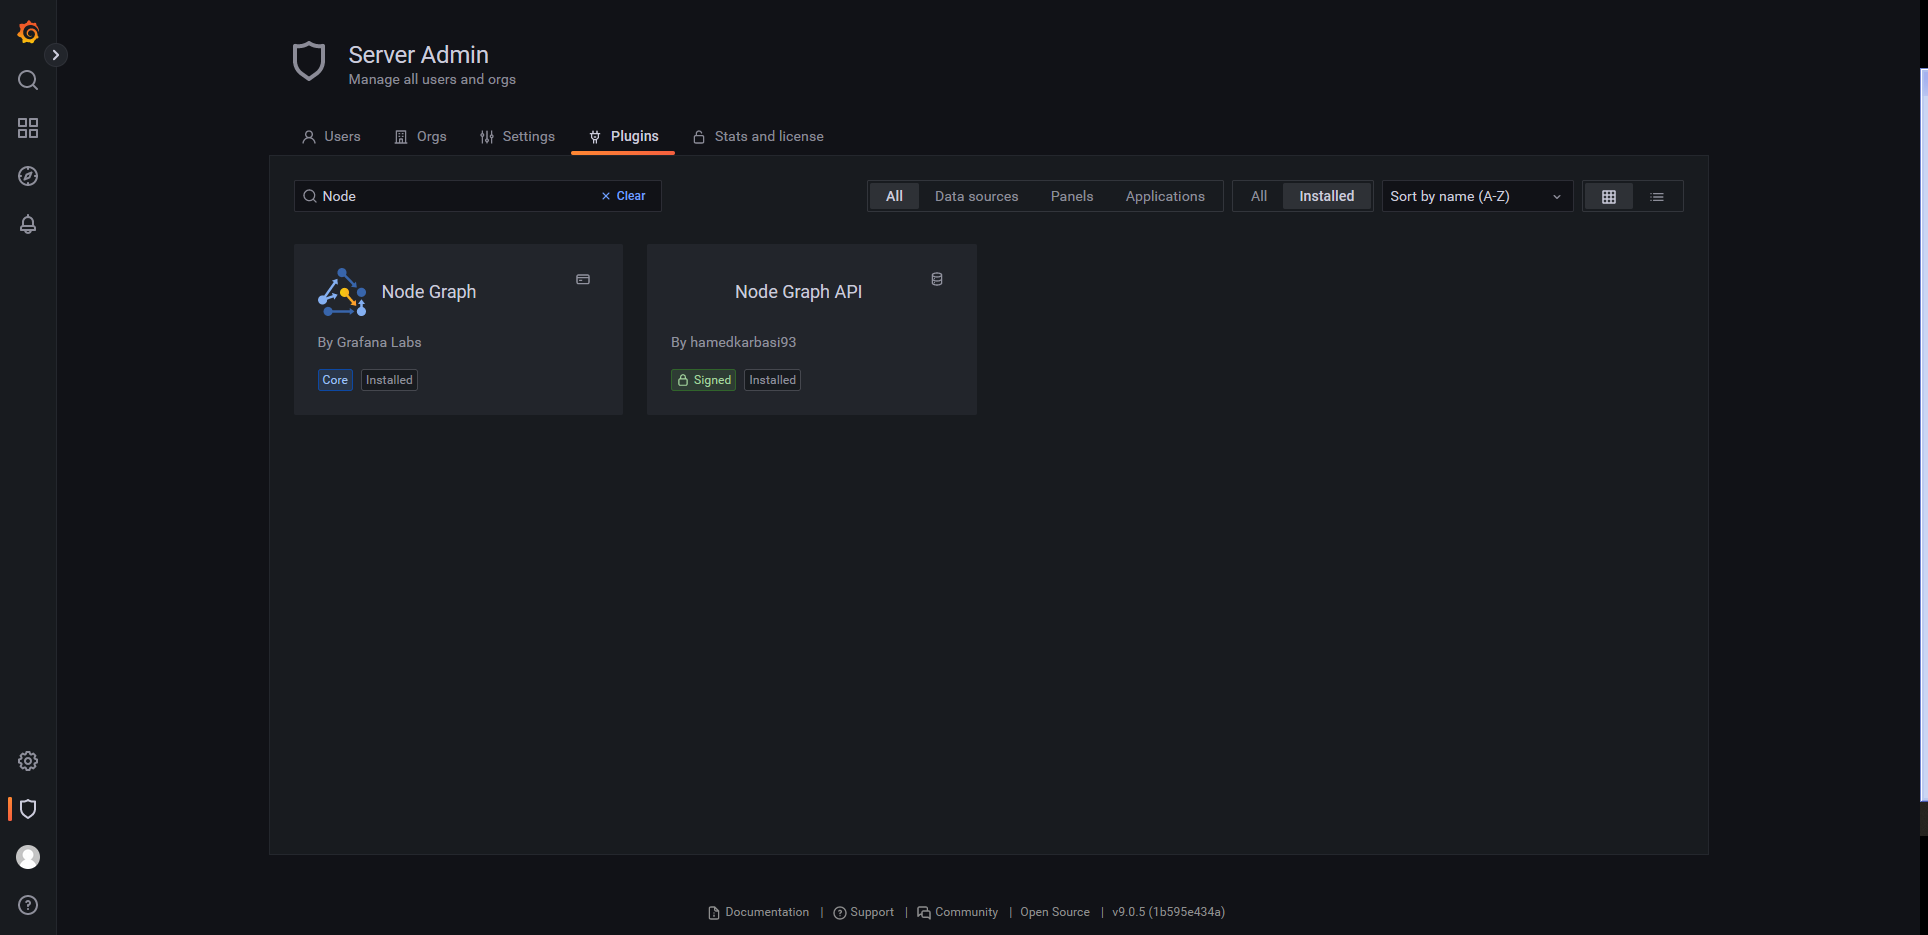Open the Support footer link
Image resolution: width=1928 pixels, height=935 pixels.
click(864, 912)
